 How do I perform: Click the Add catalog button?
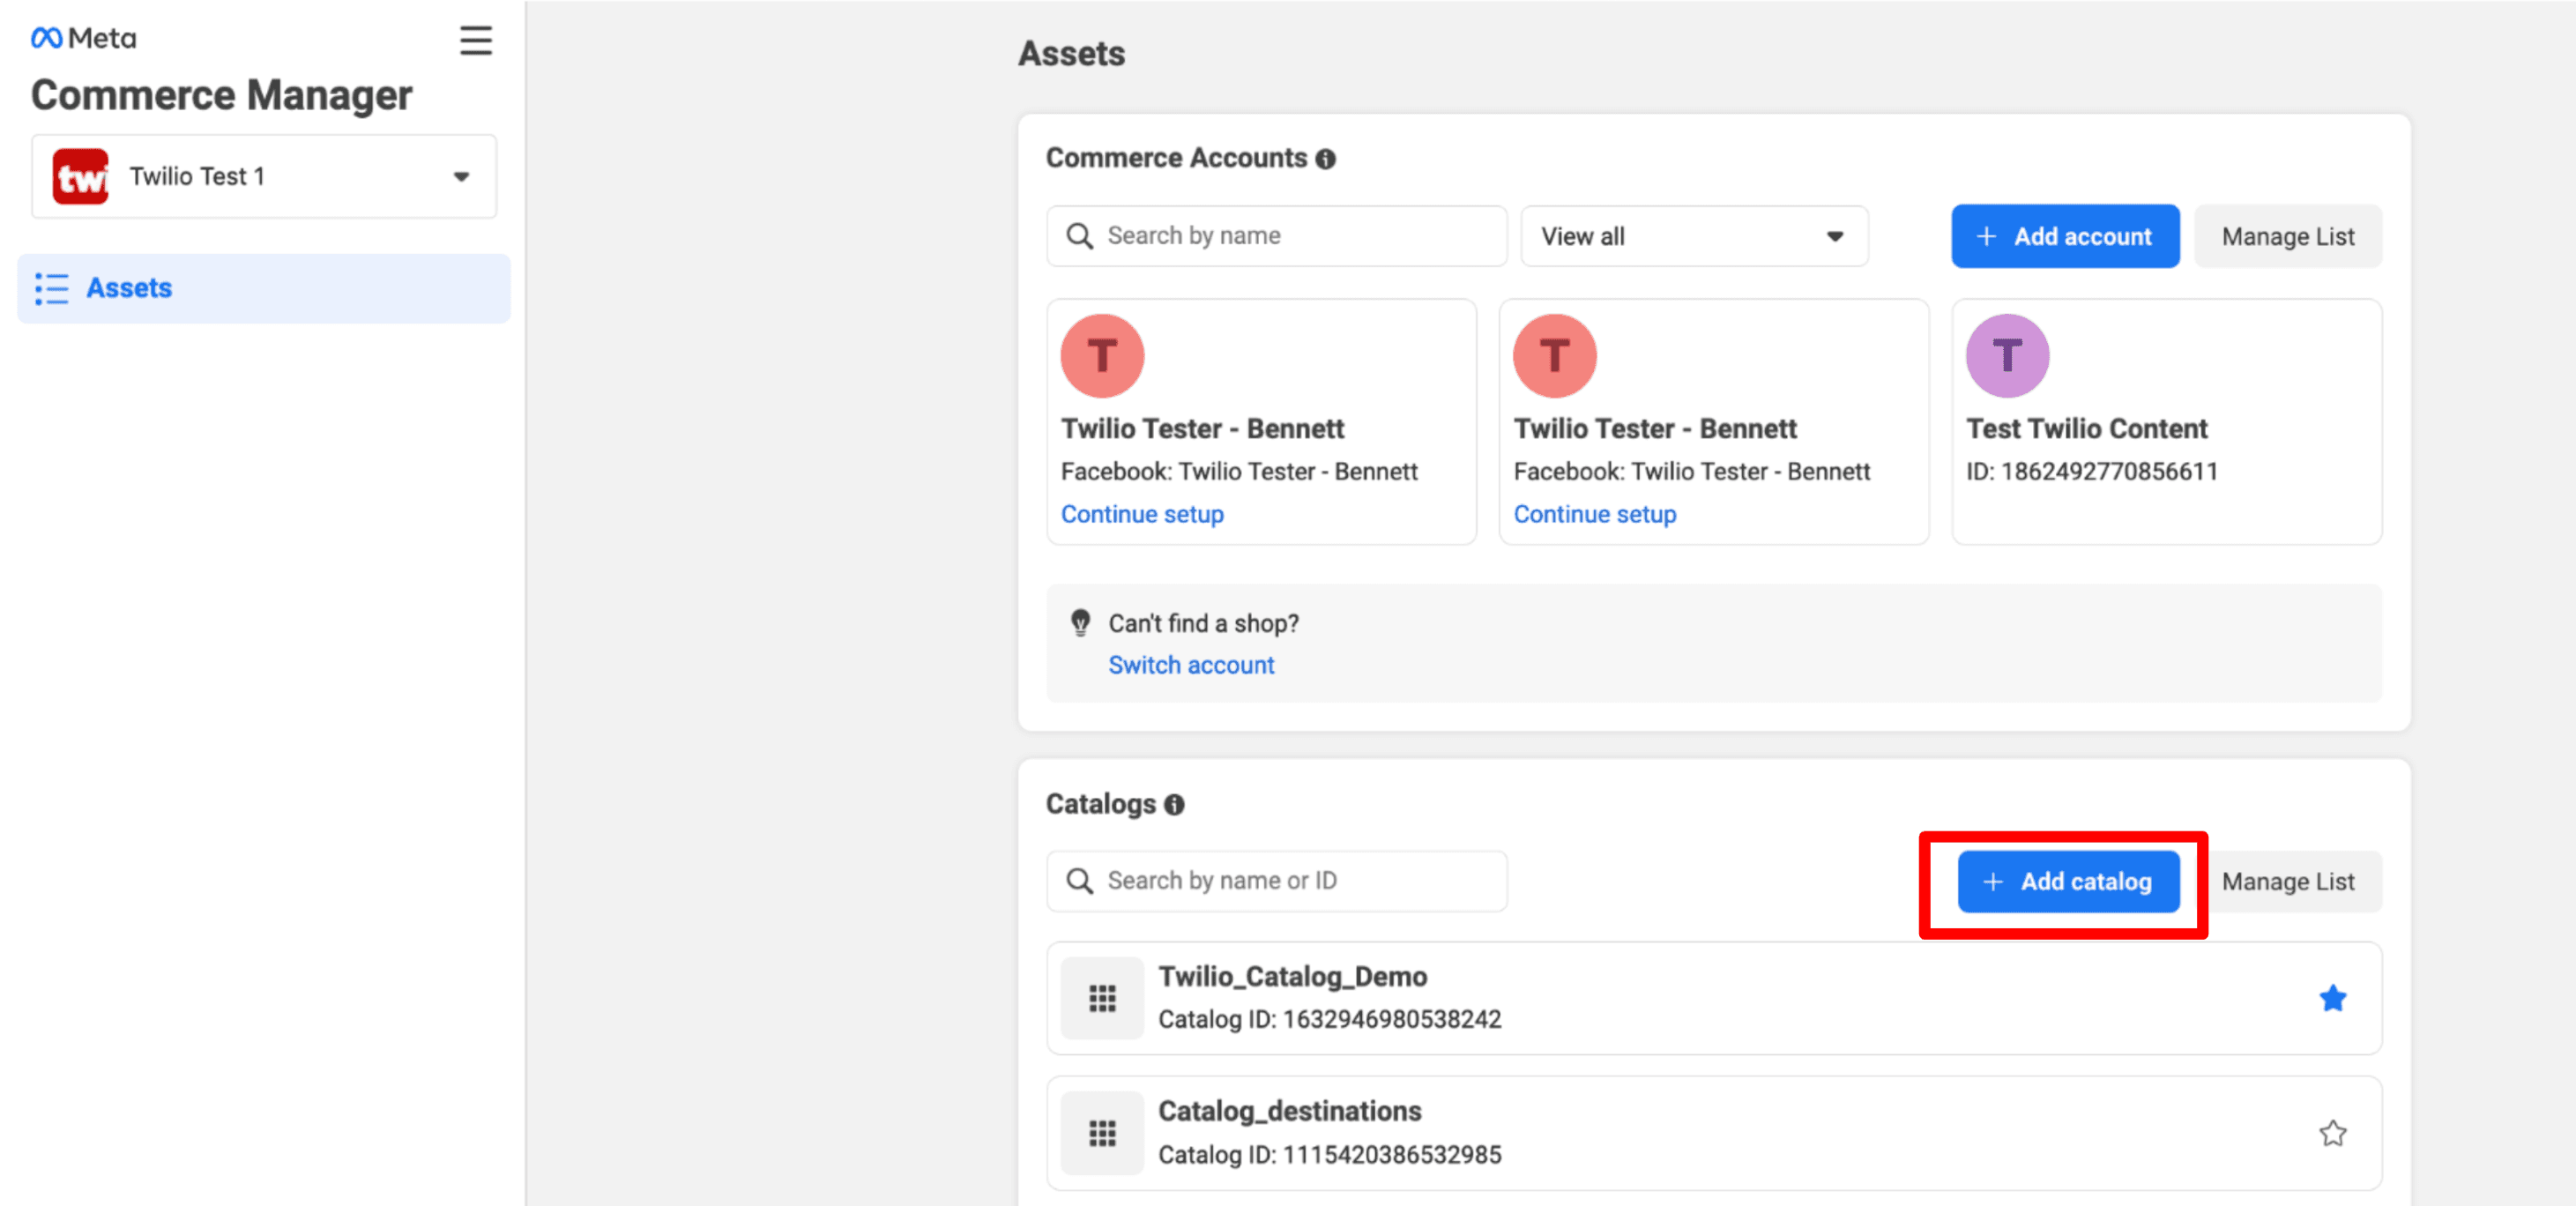(x=2067, y=881)
